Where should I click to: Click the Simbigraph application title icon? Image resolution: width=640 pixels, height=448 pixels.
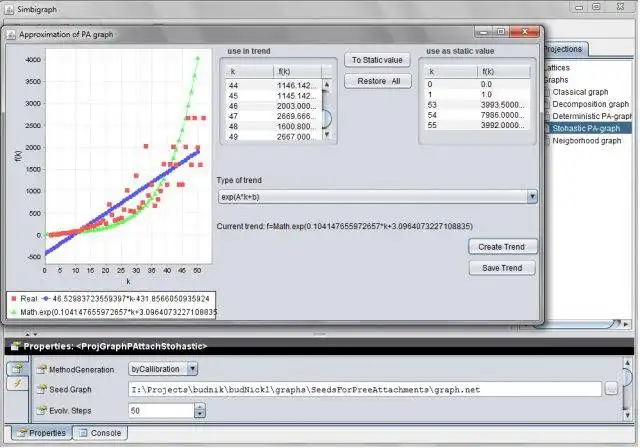coord(9,9)
